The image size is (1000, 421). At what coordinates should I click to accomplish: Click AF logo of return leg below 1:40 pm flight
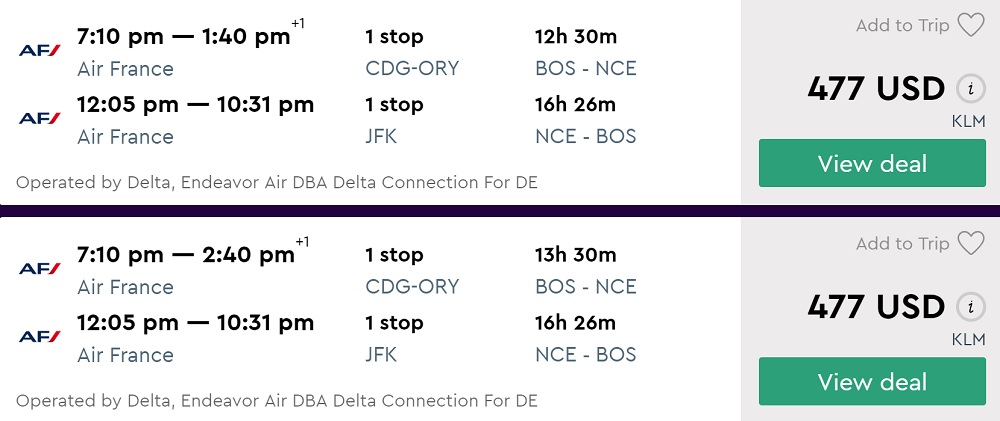[40, 118]
